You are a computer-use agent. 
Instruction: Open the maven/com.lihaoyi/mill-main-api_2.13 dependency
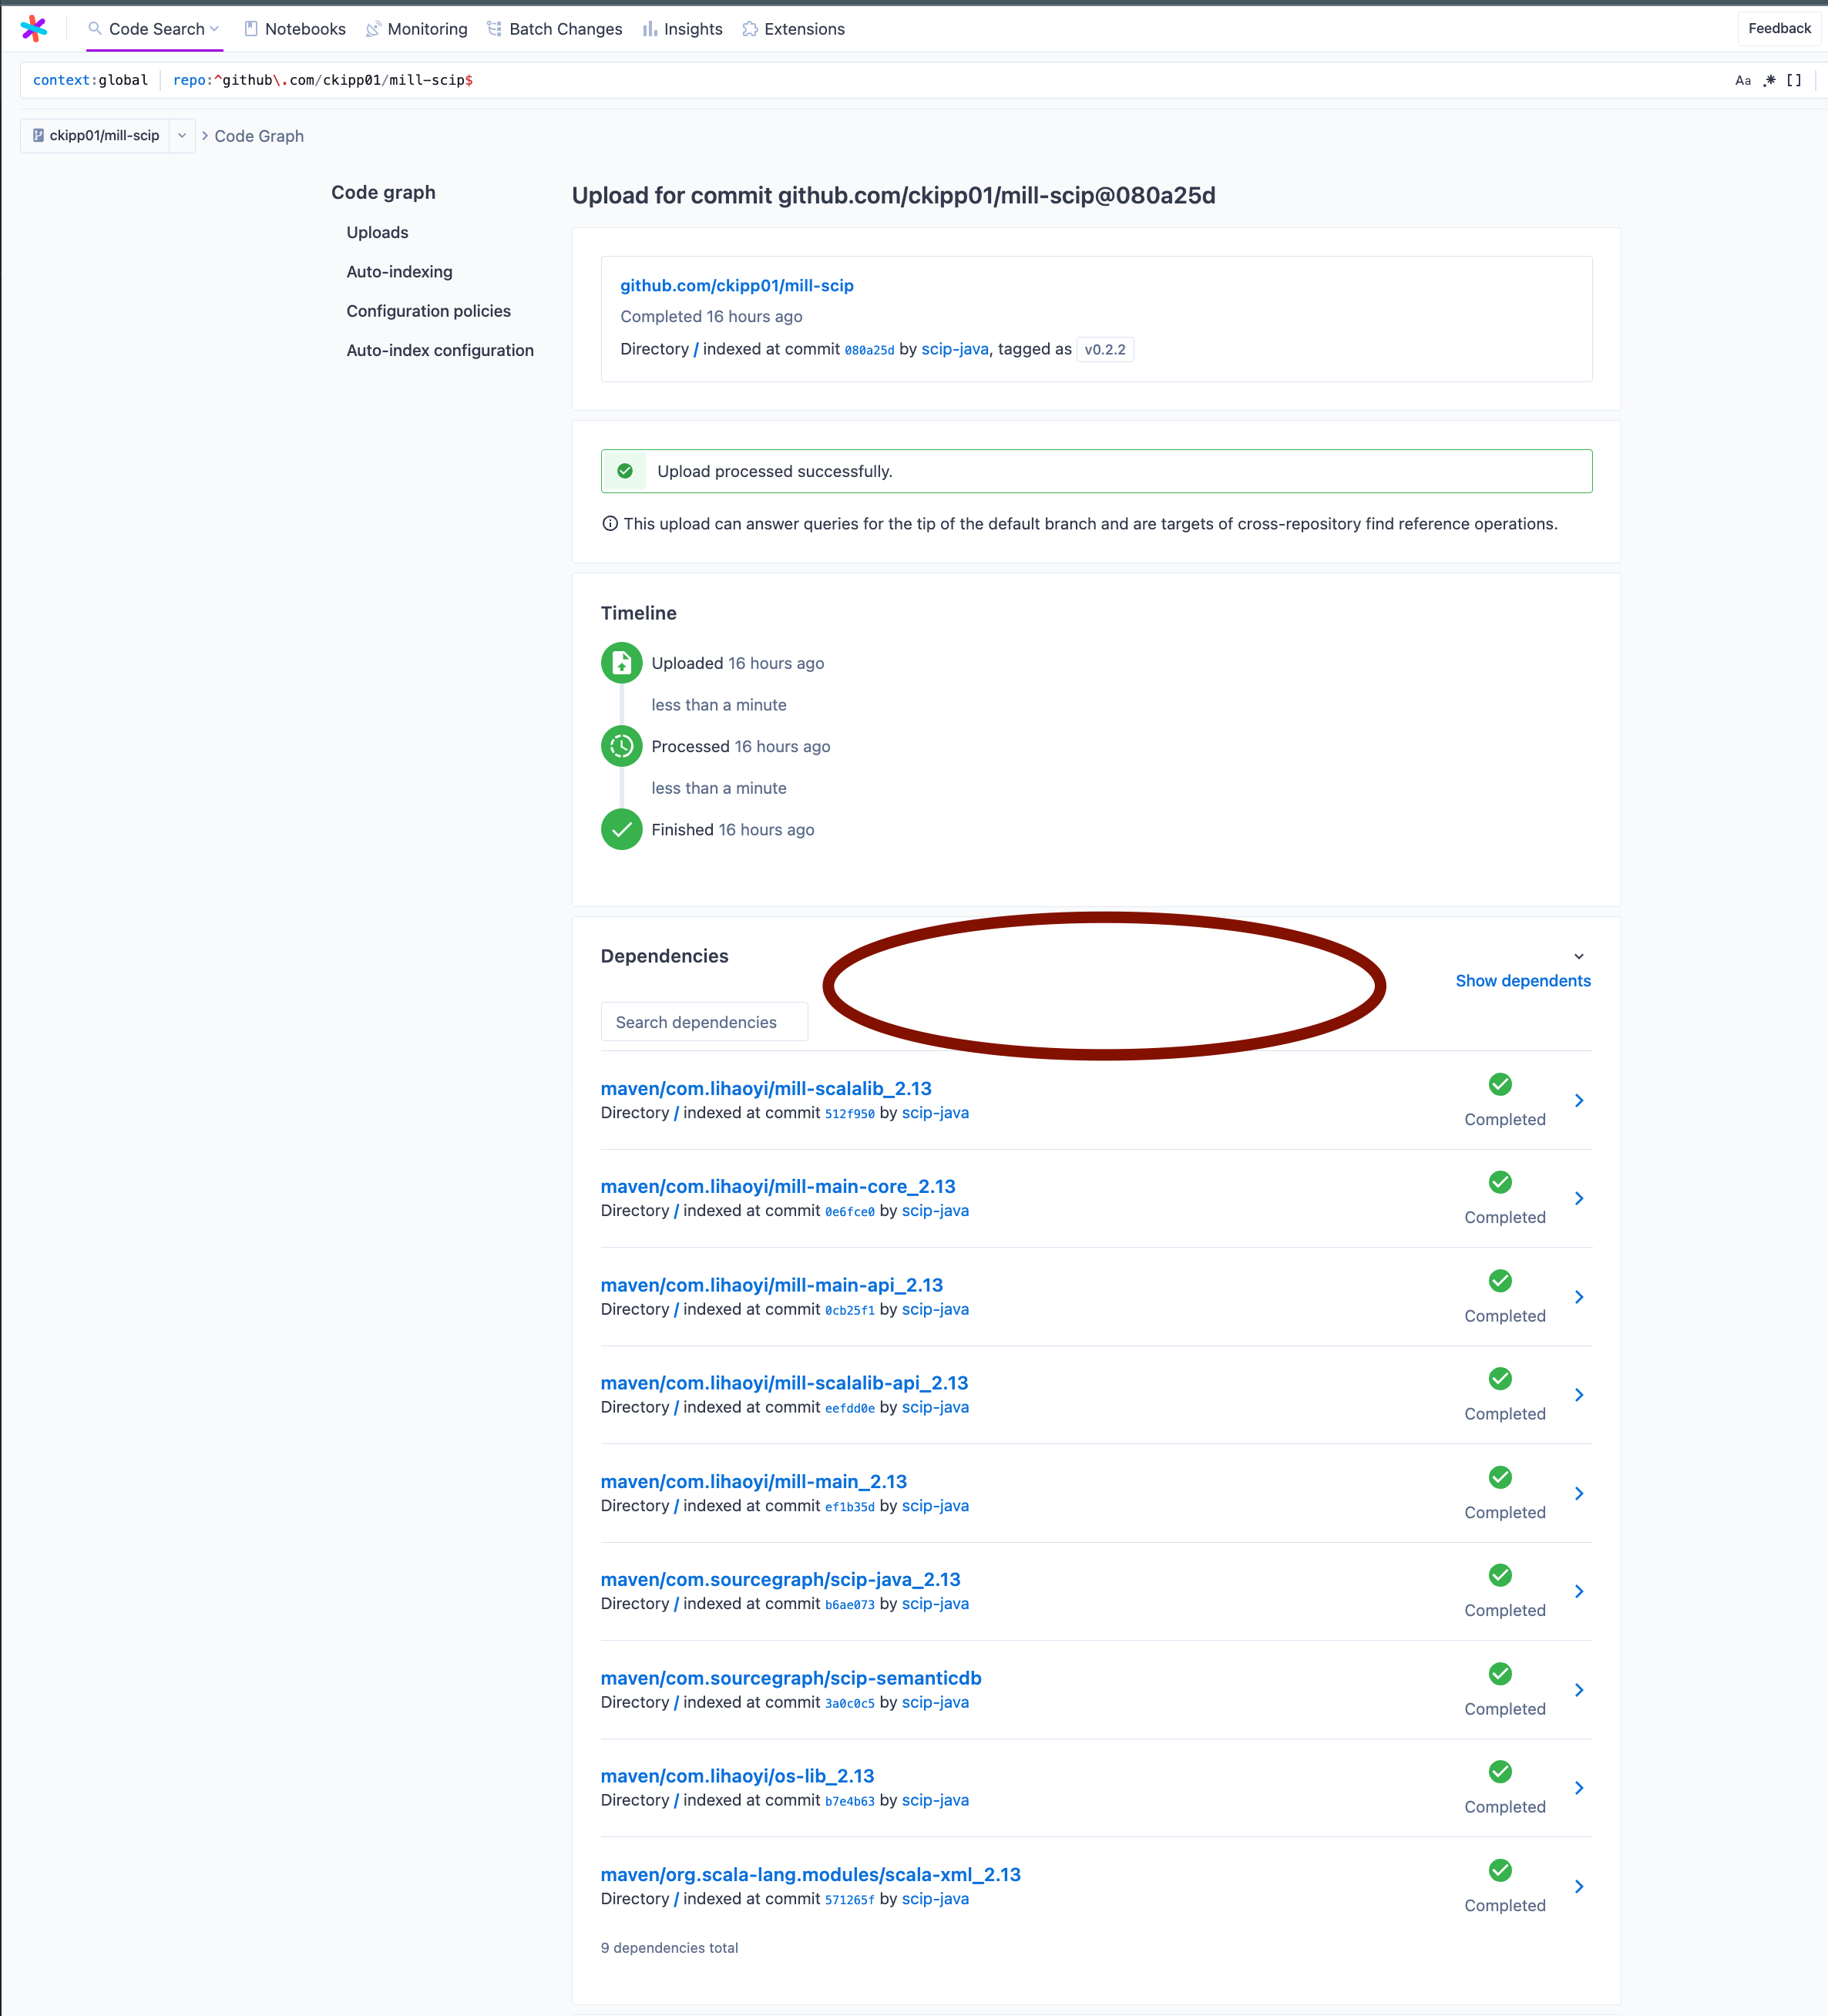tap(771, 1285)
